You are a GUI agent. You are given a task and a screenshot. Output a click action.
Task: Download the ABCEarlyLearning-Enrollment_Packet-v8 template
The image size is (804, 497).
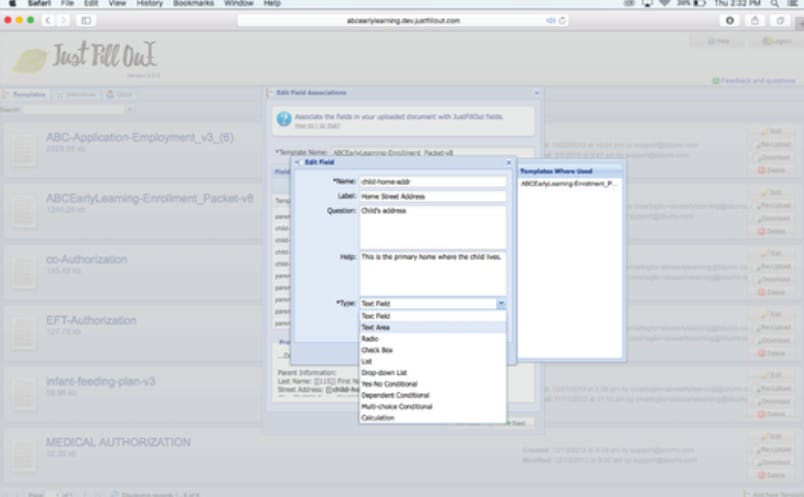(x=771, y=218)
